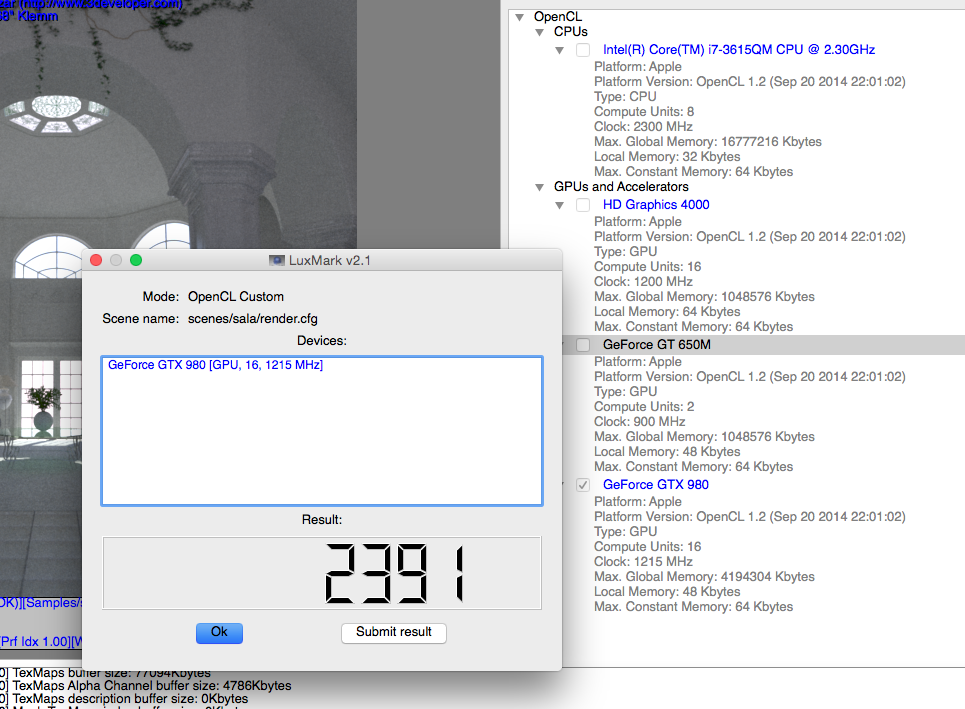Image resolution: width=965 pixels, height=709 pixels.
Task: Click the GPUs and Accelerators label
Action: point(621,186)
